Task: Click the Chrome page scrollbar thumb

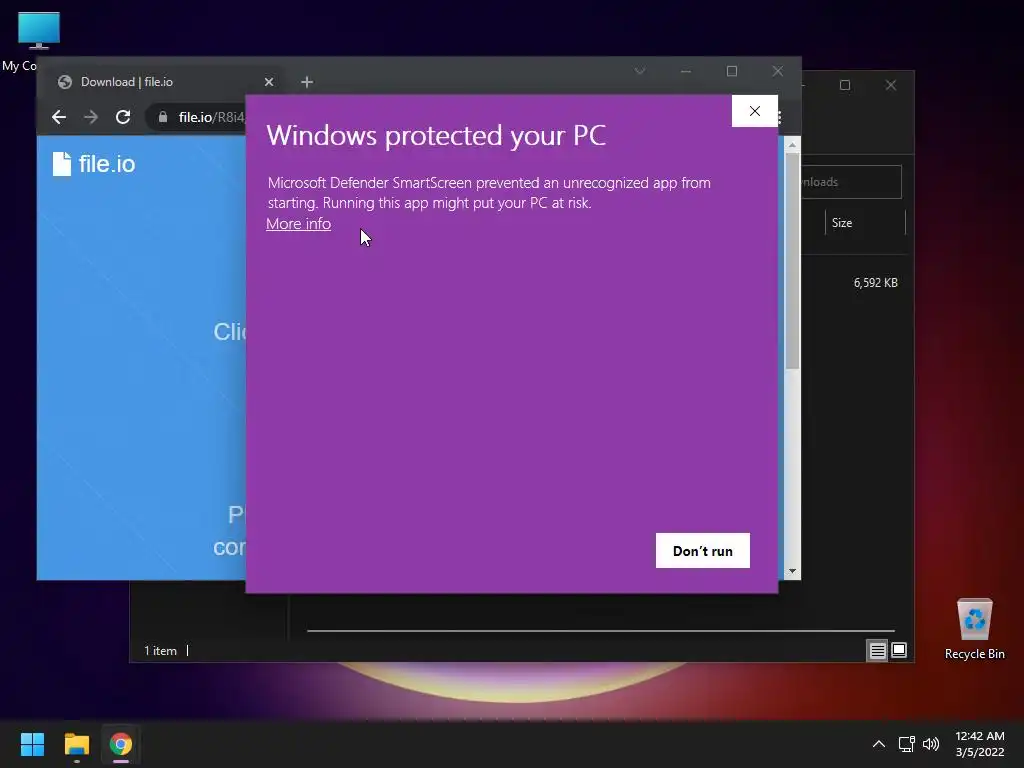Action: click(x=792, y=261)
